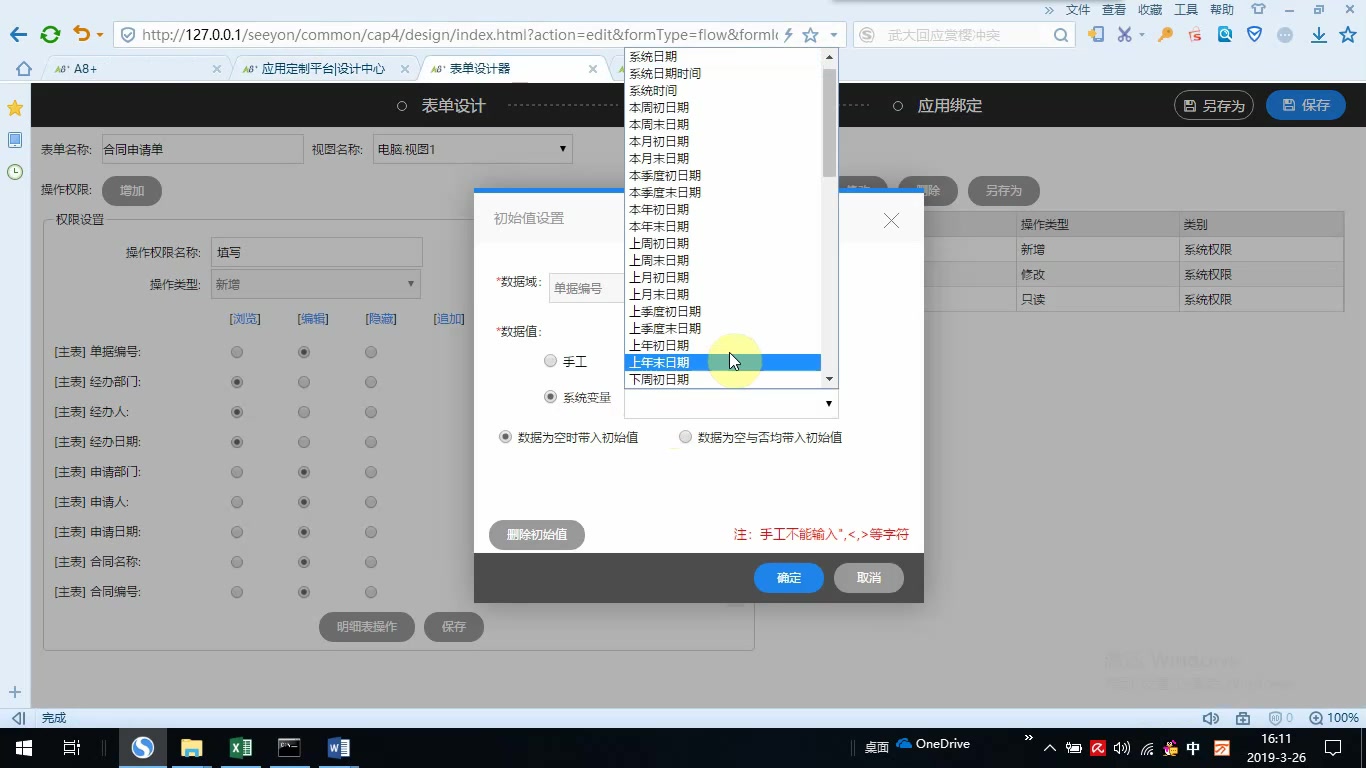This screenshot has width=1366, height=768.
Task: Select 上年末日期 in the list
Action: coord(723,362)
